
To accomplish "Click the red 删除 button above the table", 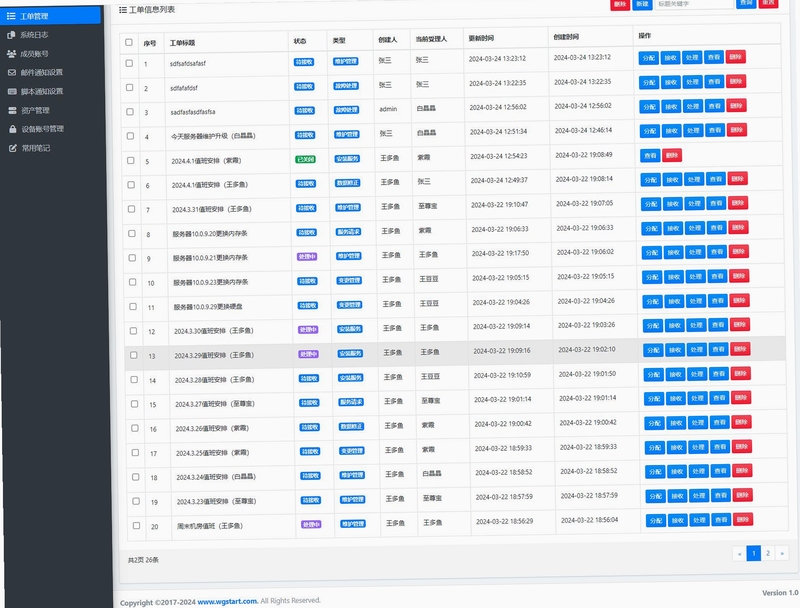I will pyautogui.click(x=620, y=4).
